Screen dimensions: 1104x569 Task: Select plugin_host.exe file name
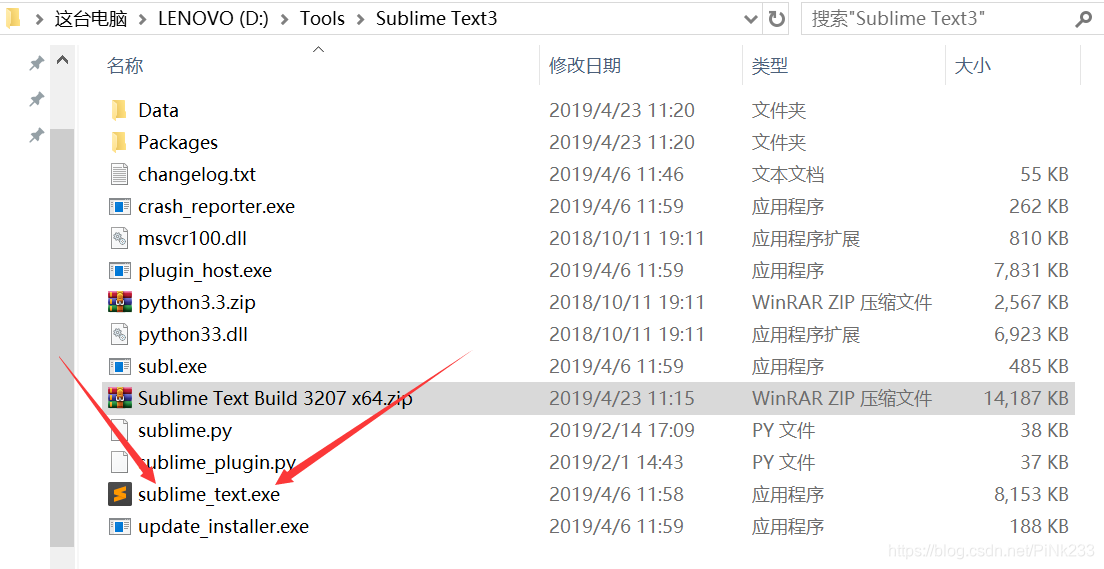205,271
